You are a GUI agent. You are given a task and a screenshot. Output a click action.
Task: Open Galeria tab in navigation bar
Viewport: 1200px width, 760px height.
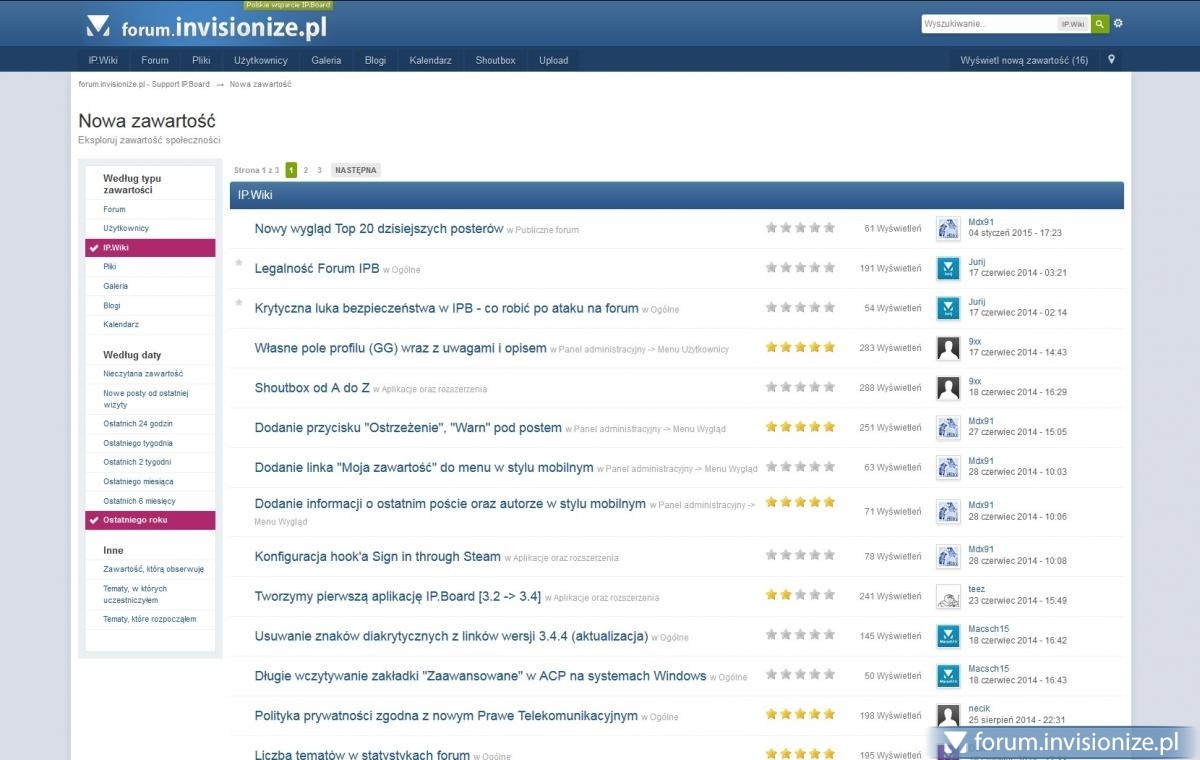326,60
